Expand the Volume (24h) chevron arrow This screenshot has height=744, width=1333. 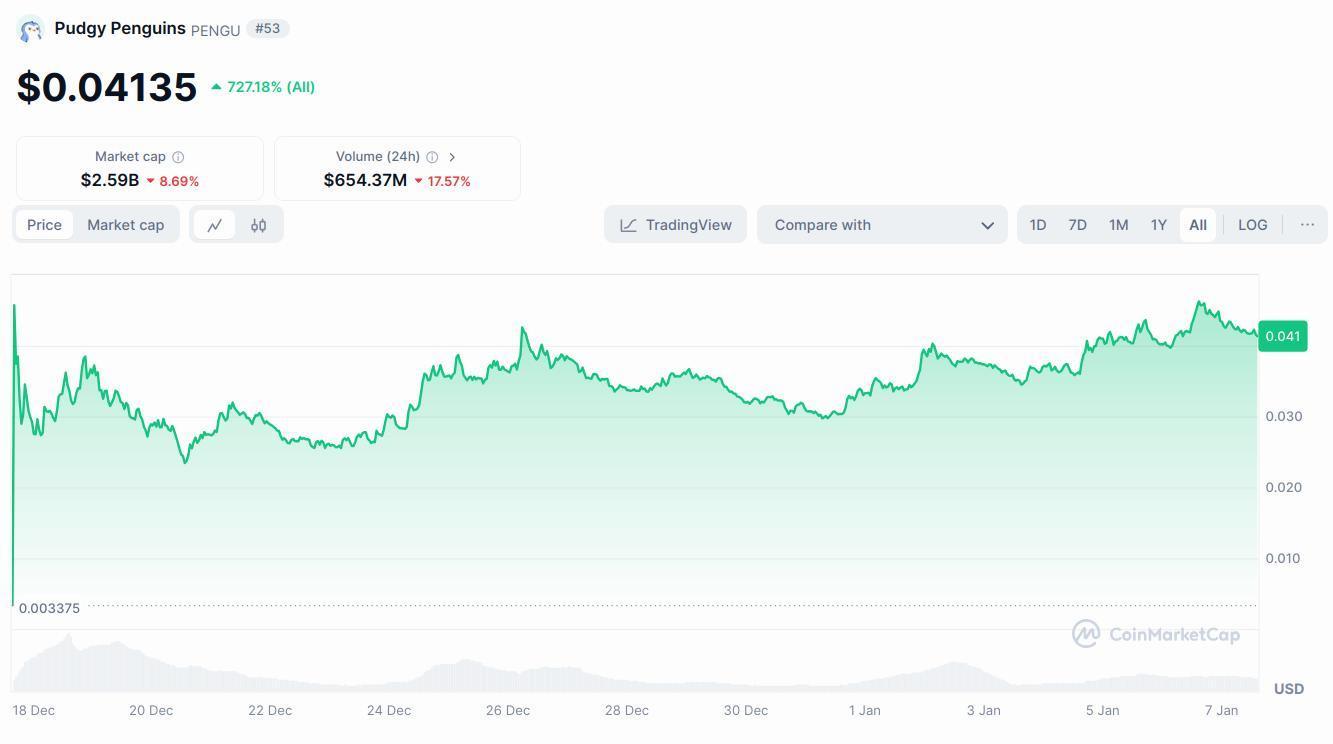tap(452, 157)
